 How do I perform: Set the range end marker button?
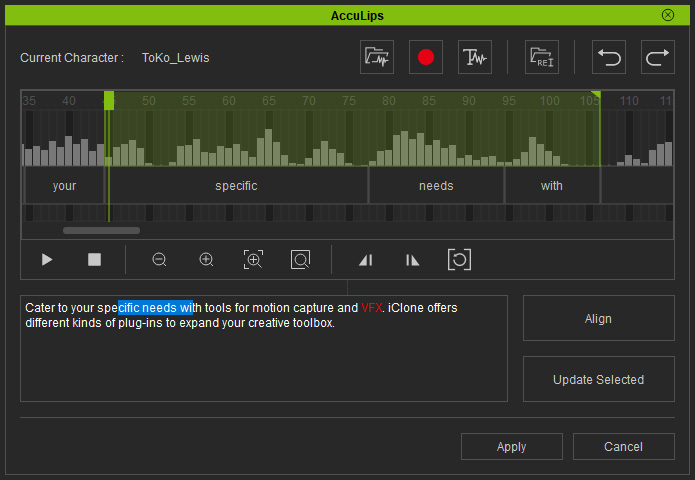point(412,259)
